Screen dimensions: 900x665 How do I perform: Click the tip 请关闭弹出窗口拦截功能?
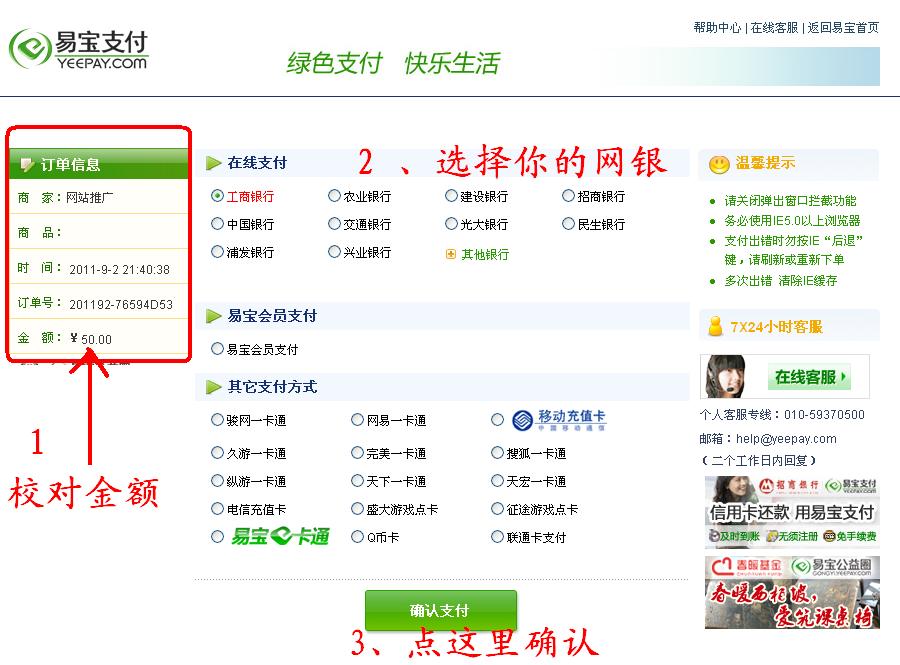click(790, 201)
